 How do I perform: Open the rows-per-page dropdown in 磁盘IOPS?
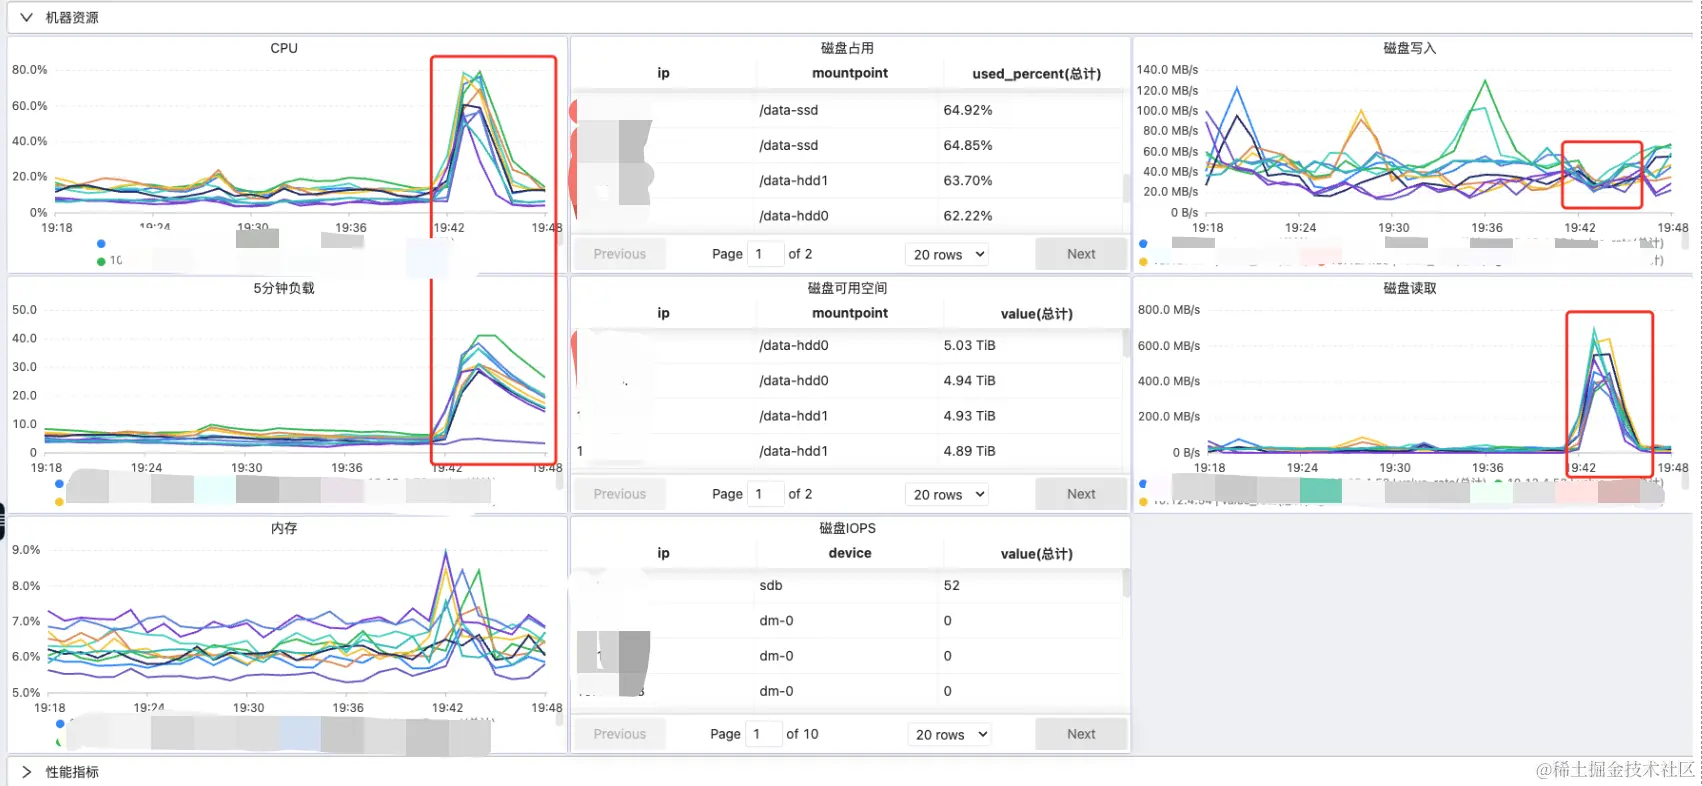(950, 734)
